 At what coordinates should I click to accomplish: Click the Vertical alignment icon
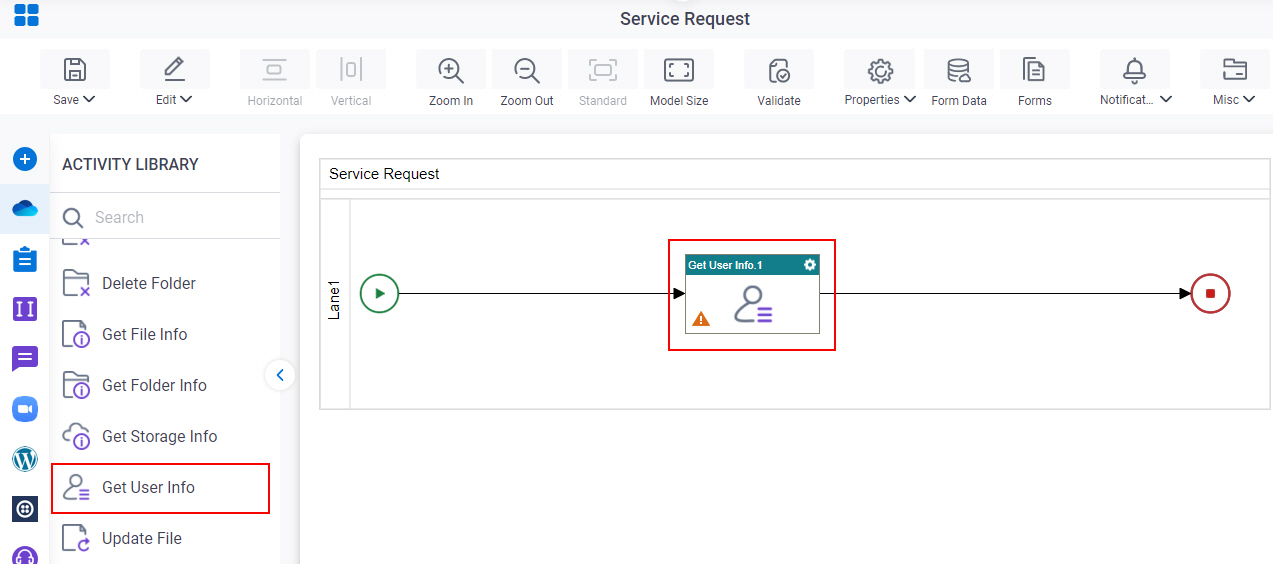tap(350, 69)
